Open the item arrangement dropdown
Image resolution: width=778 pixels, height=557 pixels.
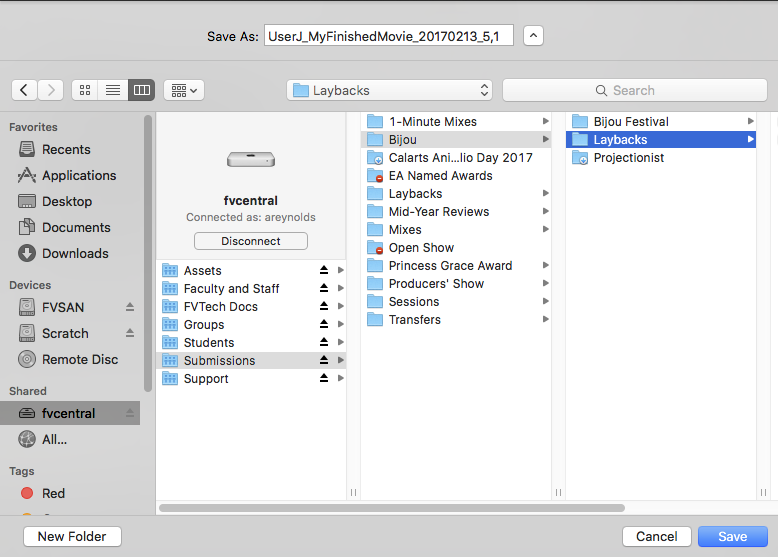click(x=184, y=90)
